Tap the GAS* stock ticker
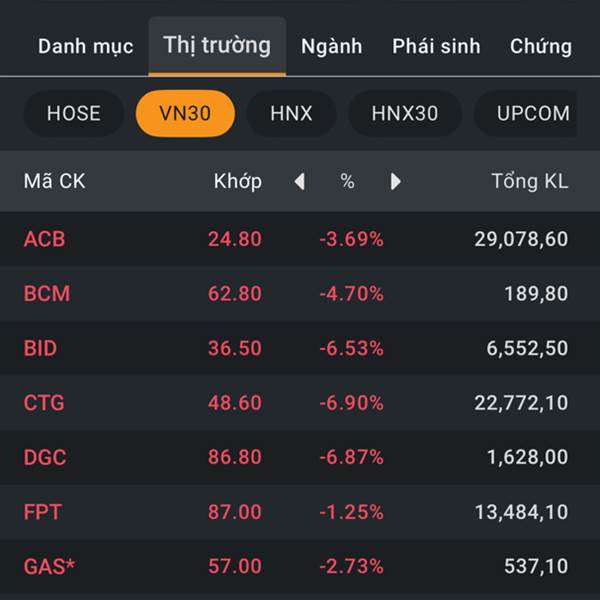Screen dimensions: 600x600 pos(49,566)
